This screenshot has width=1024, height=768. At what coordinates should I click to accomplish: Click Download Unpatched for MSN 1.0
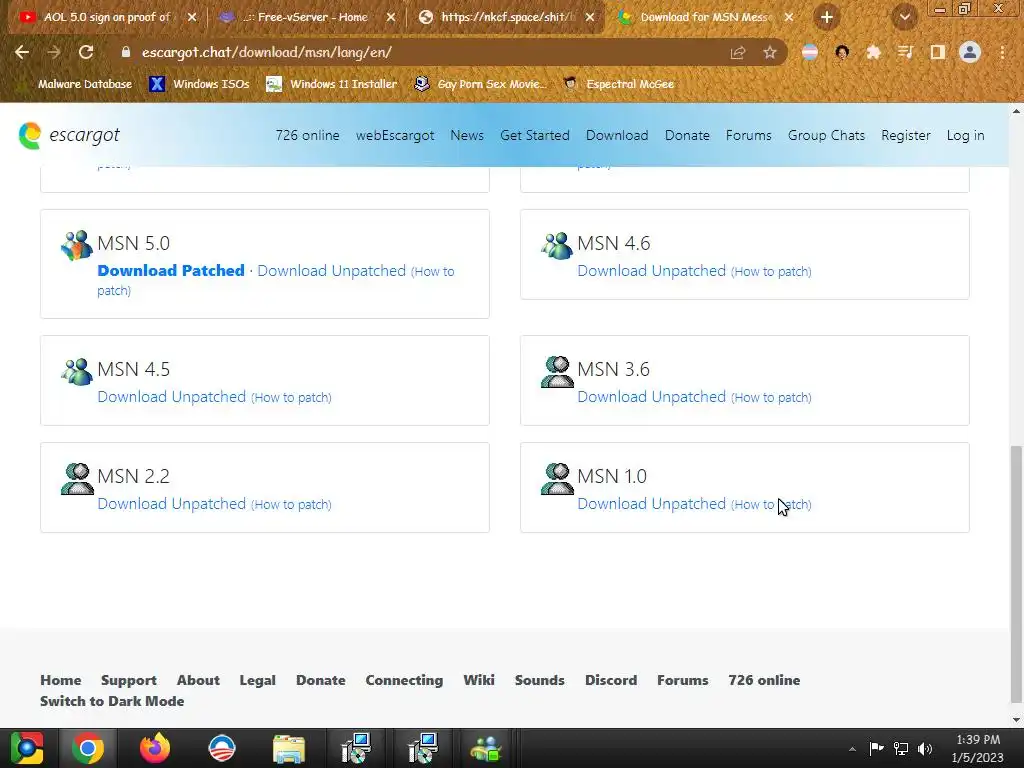tap(652, 504)
